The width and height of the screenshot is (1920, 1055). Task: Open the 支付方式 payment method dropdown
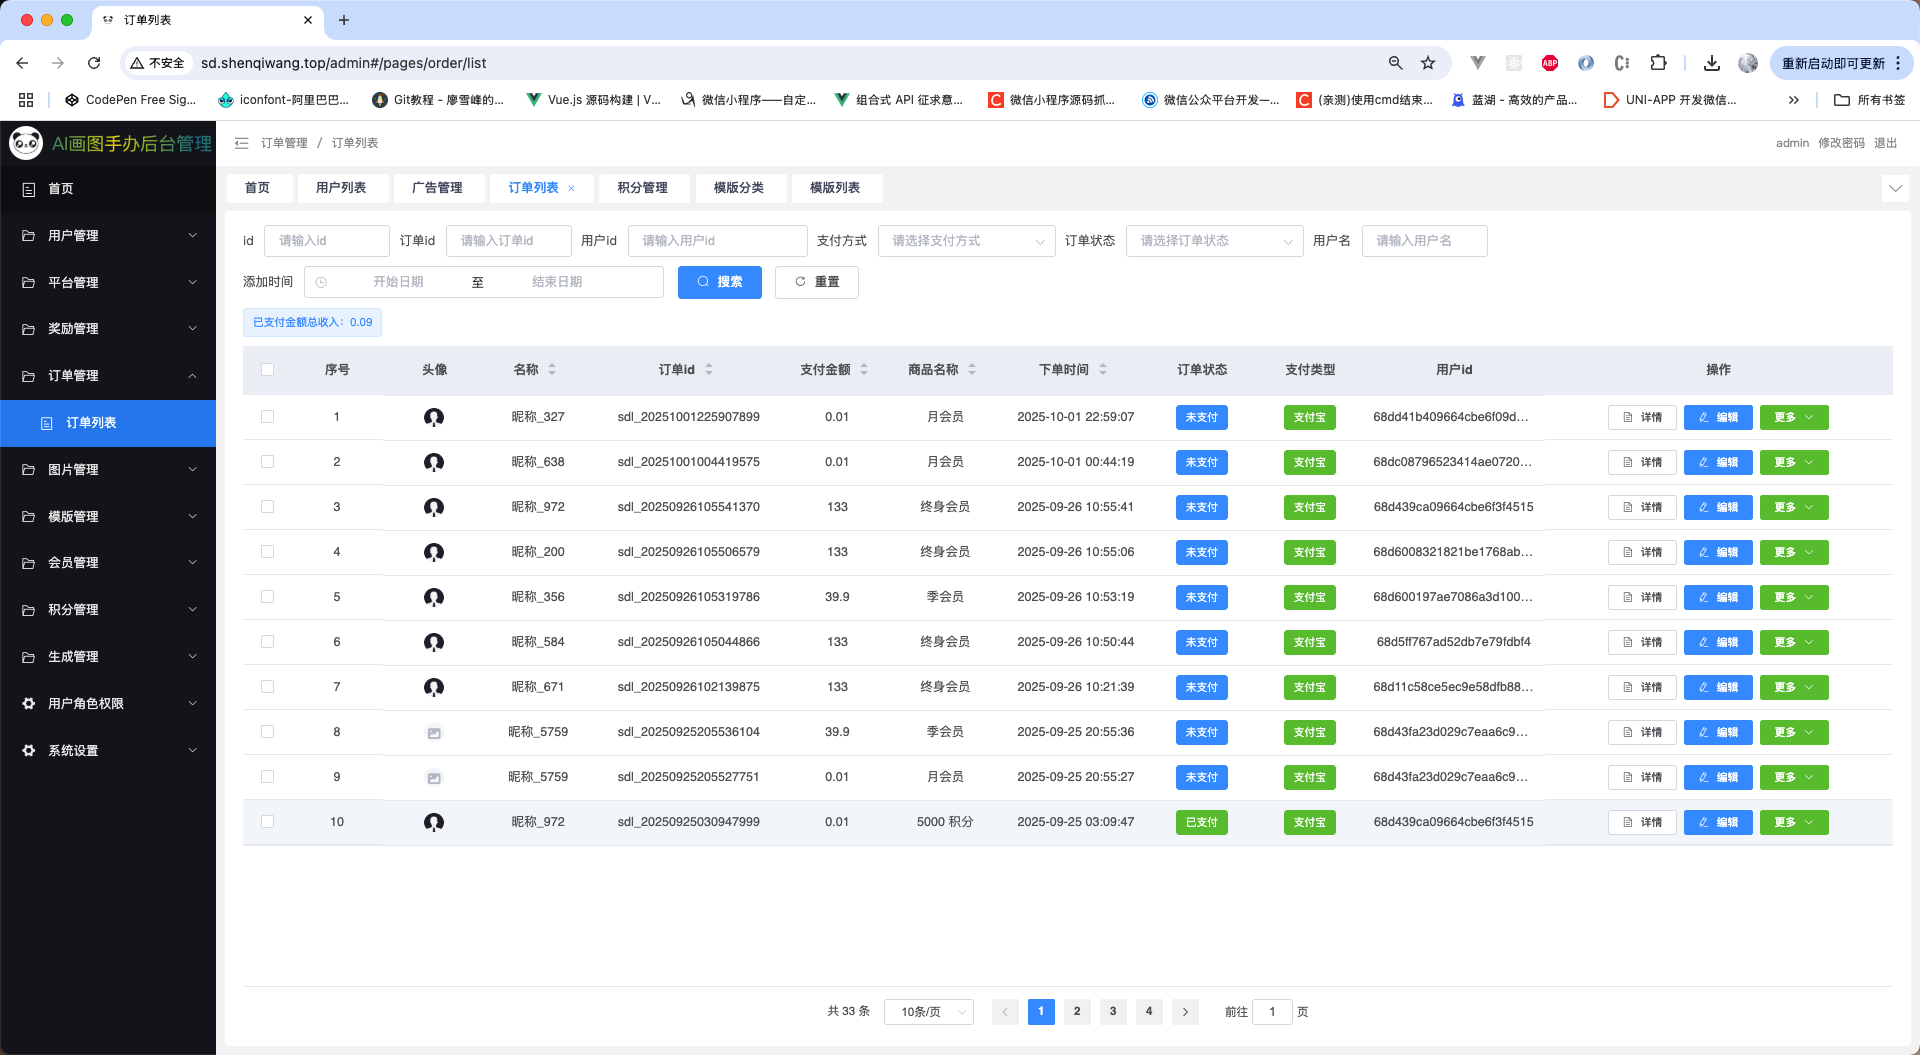point(966,241)
